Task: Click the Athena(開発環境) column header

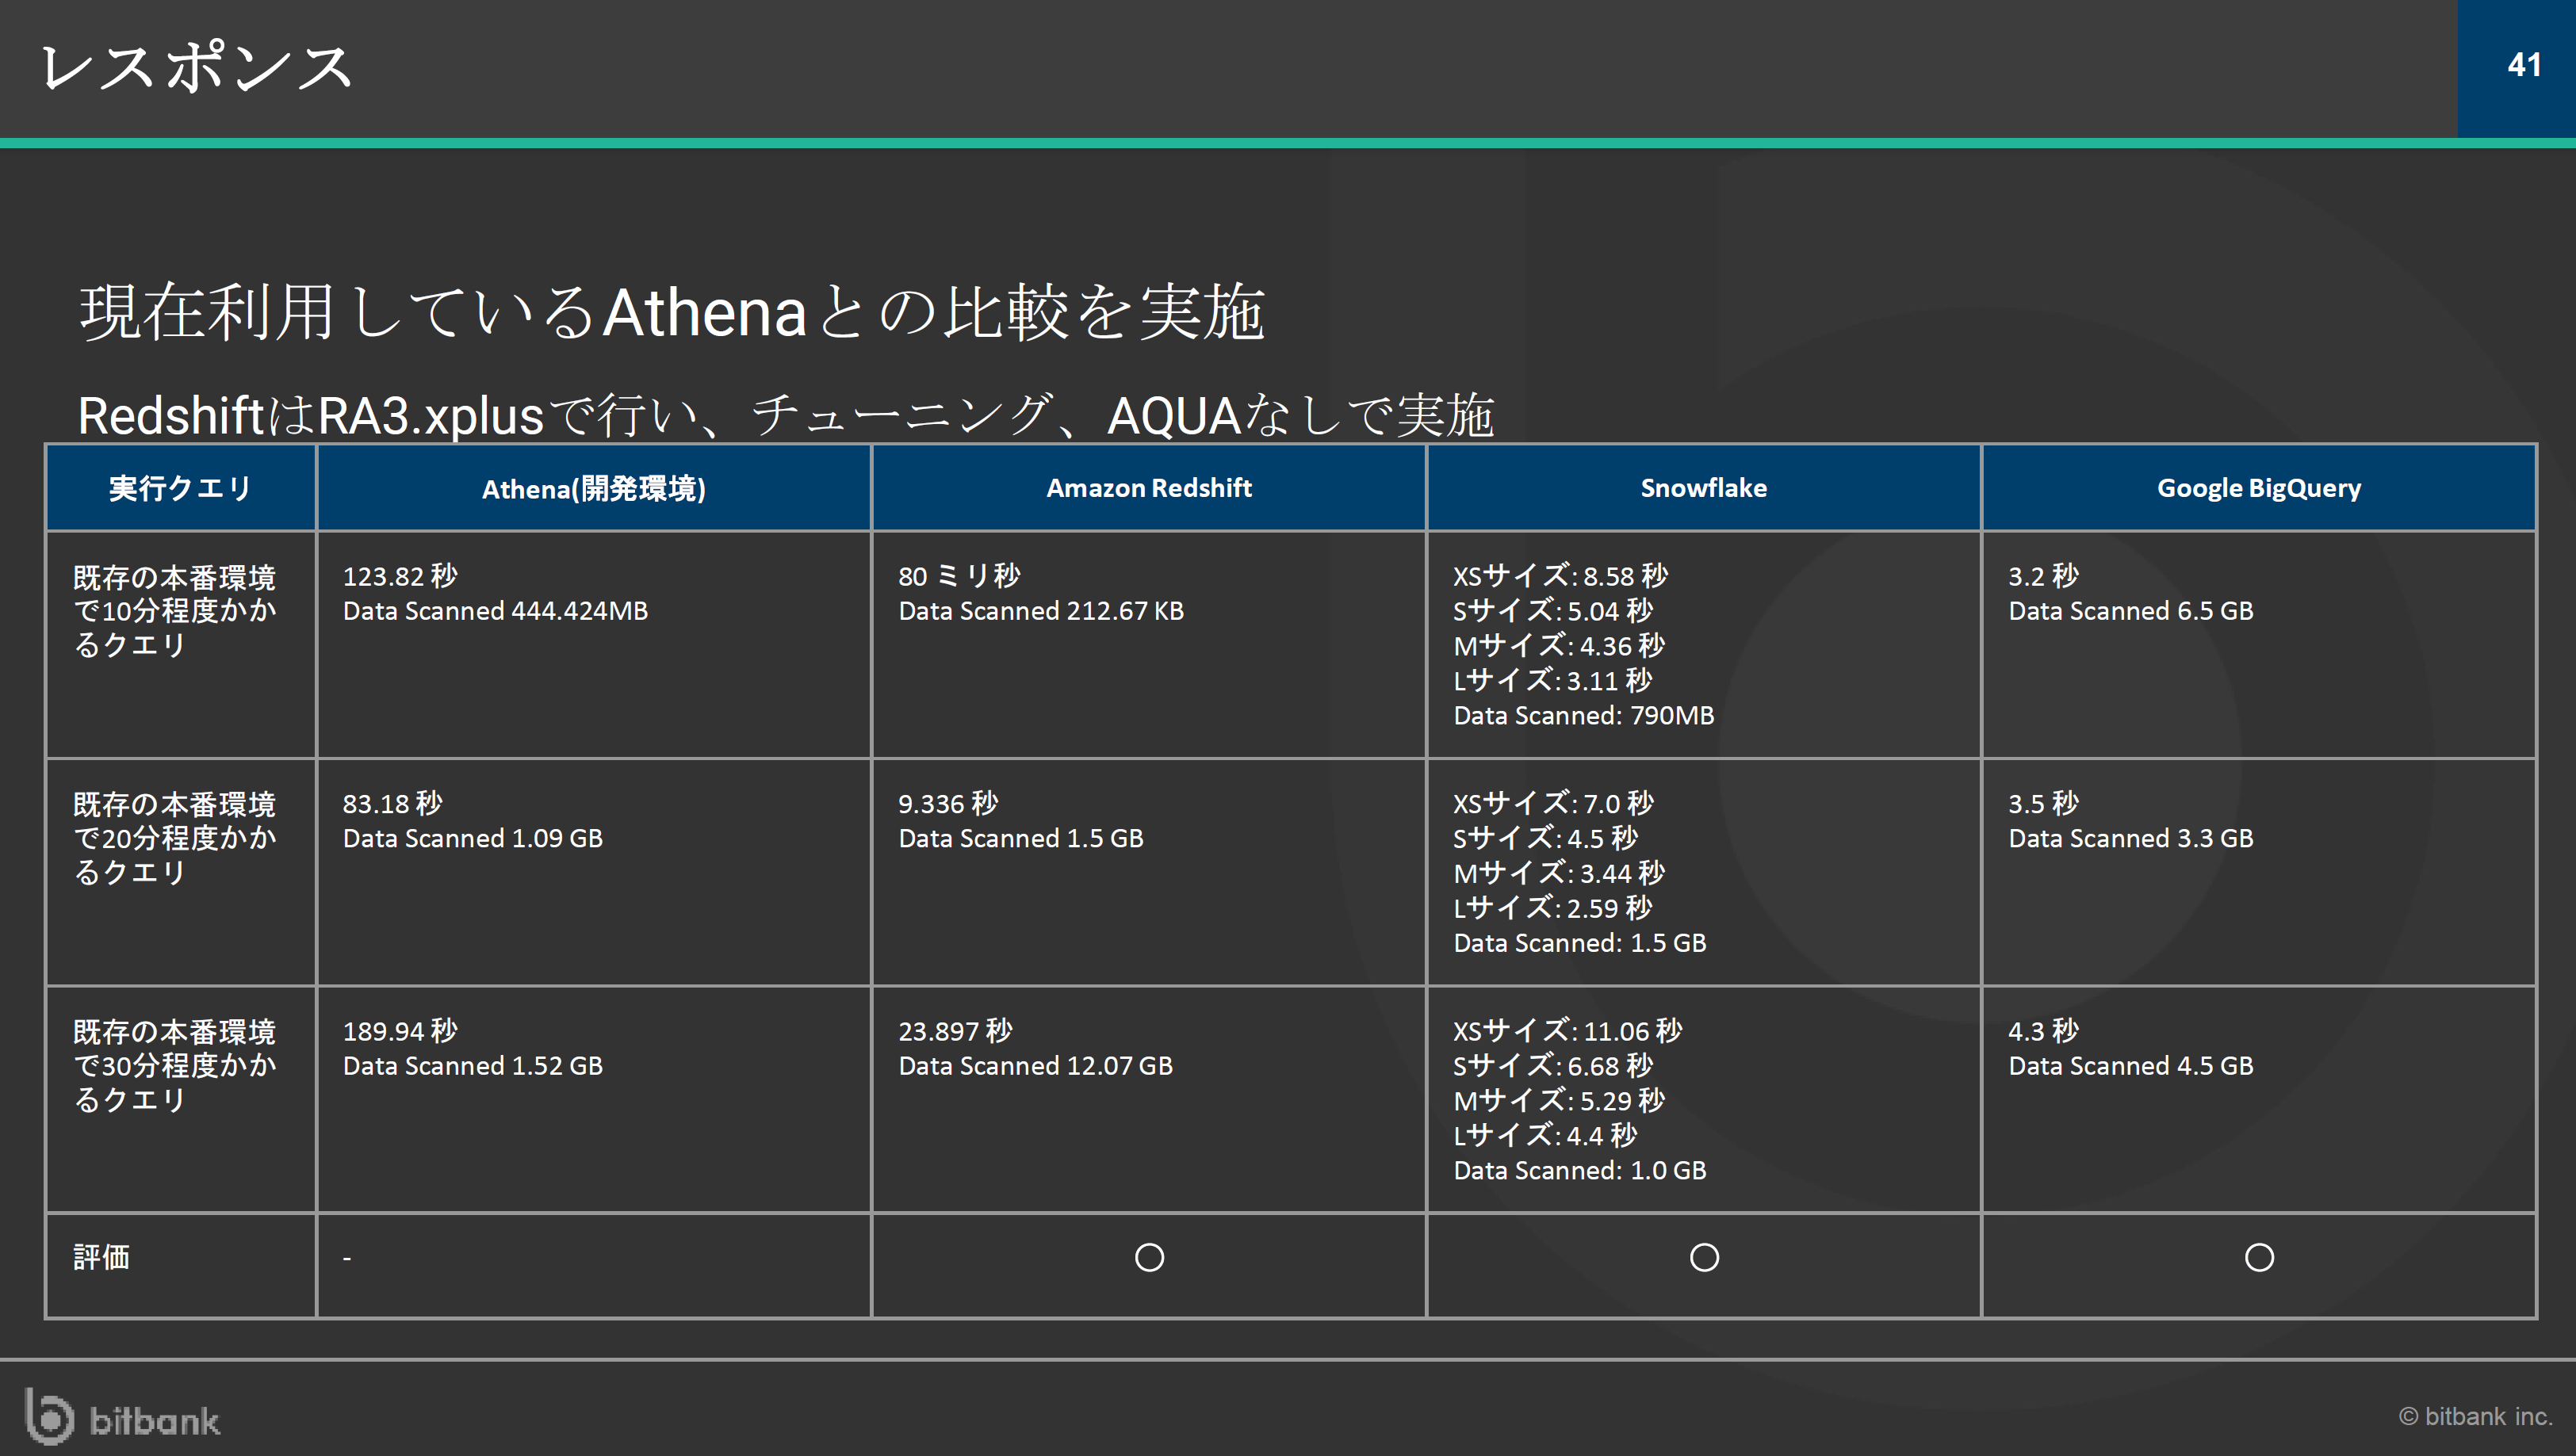Action: pyautogui.click(x=594, y=488)
